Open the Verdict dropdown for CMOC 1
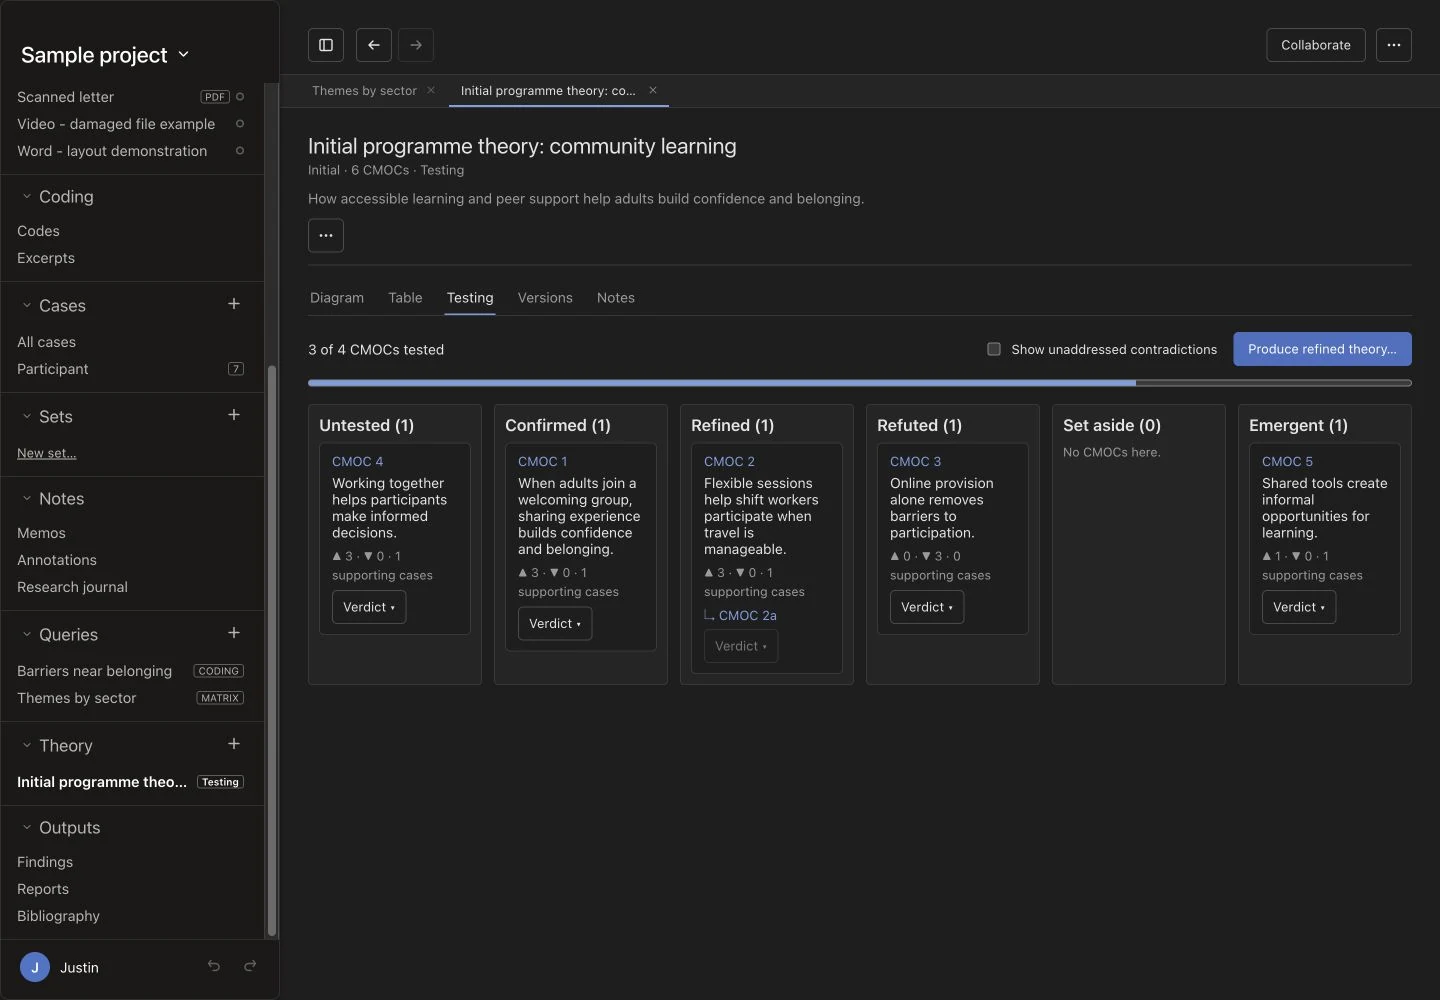The image size is (1440, 1000). click(555, 624)
